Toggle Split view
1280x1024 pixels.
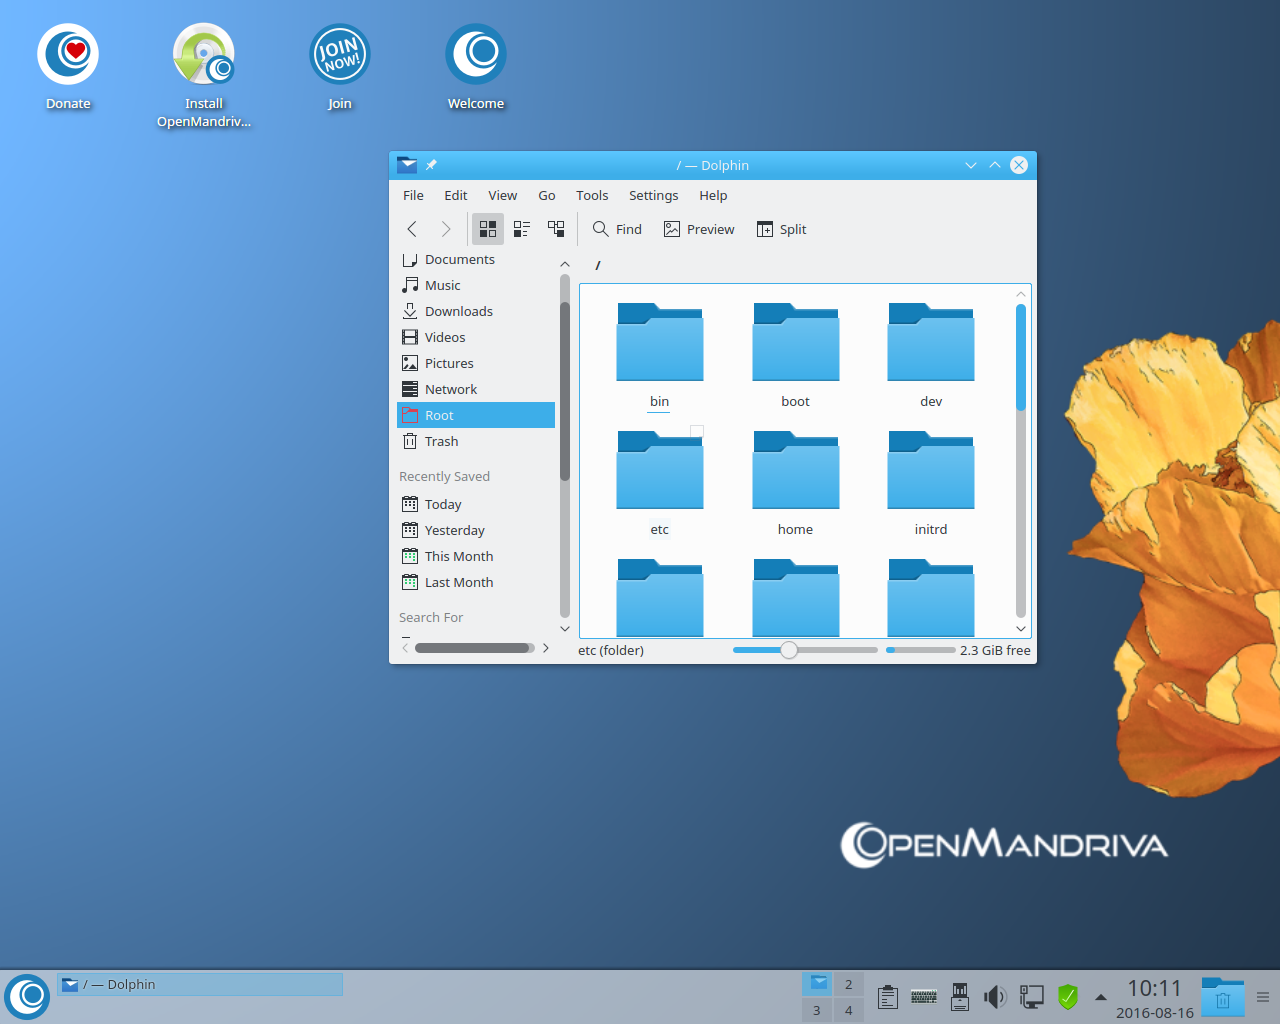[782, 229]
